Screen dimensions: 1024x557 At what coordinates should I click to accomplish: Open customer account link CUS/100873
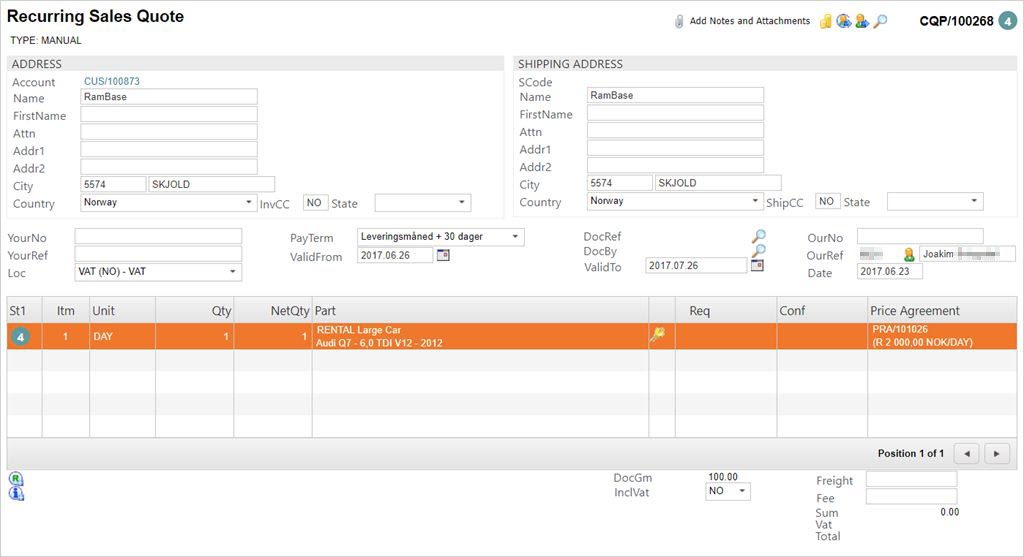click(112, 82)
